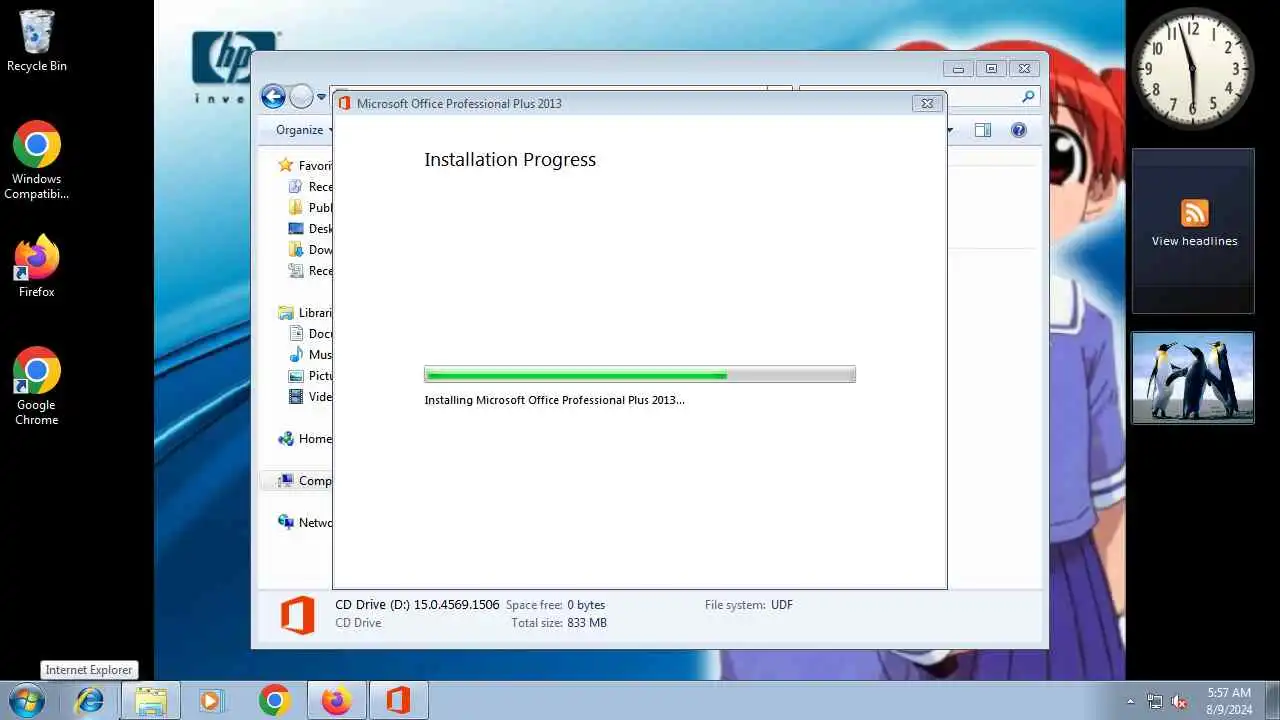The image size is (1280, 720).
Task: Click the network tray icon
Action: [x=1155, y=702]
